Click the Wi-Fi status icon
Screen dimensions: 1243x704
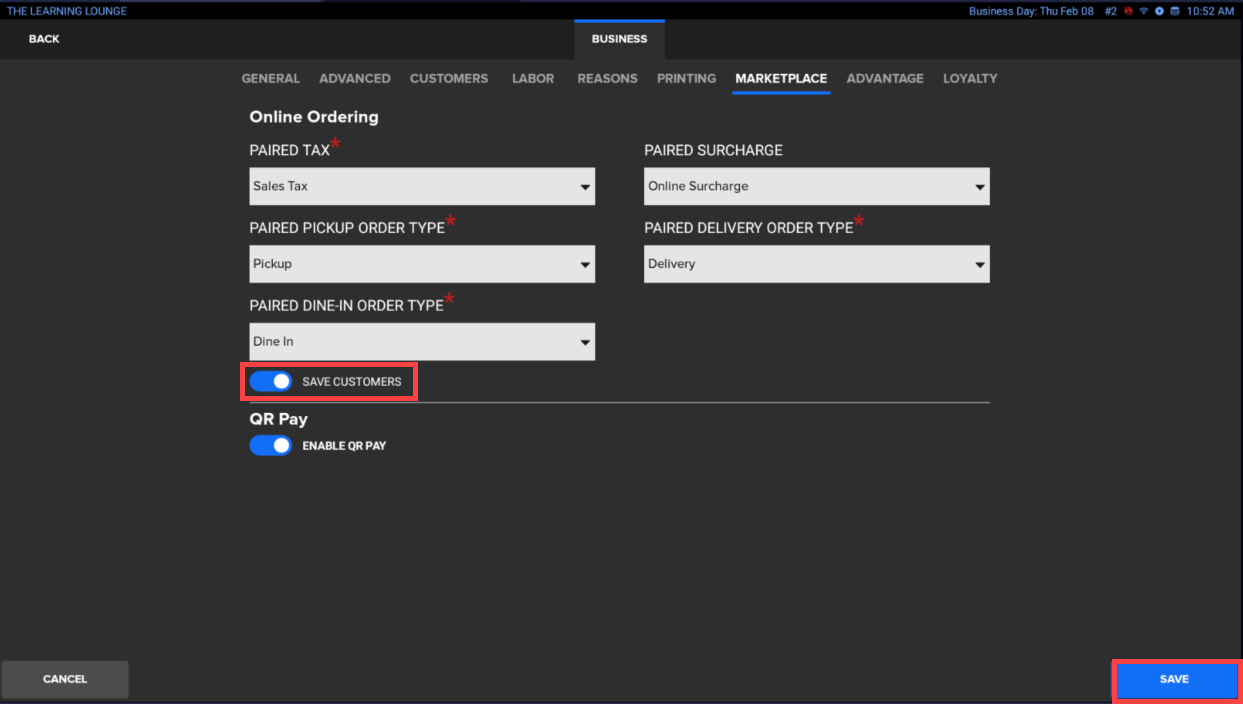[x=1144, y=11]
